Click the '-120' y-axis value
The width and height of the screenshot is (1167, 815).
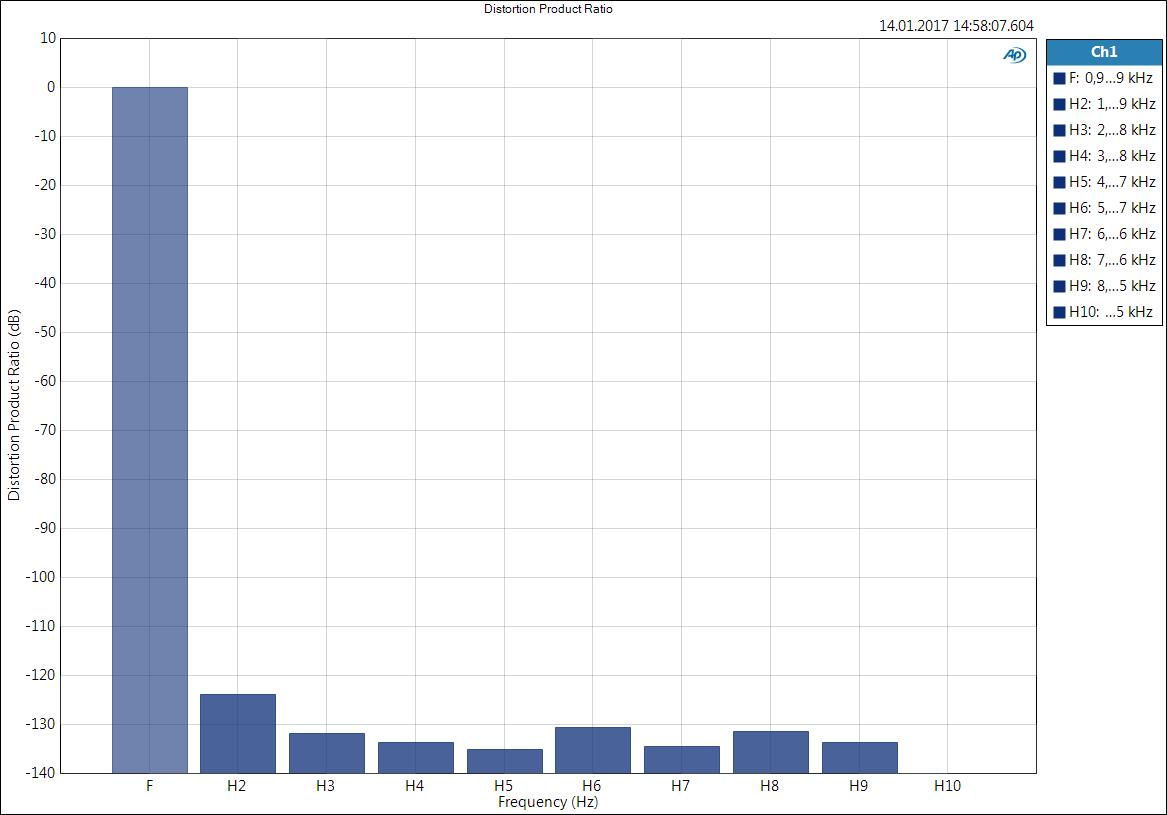tap(41, 675)
